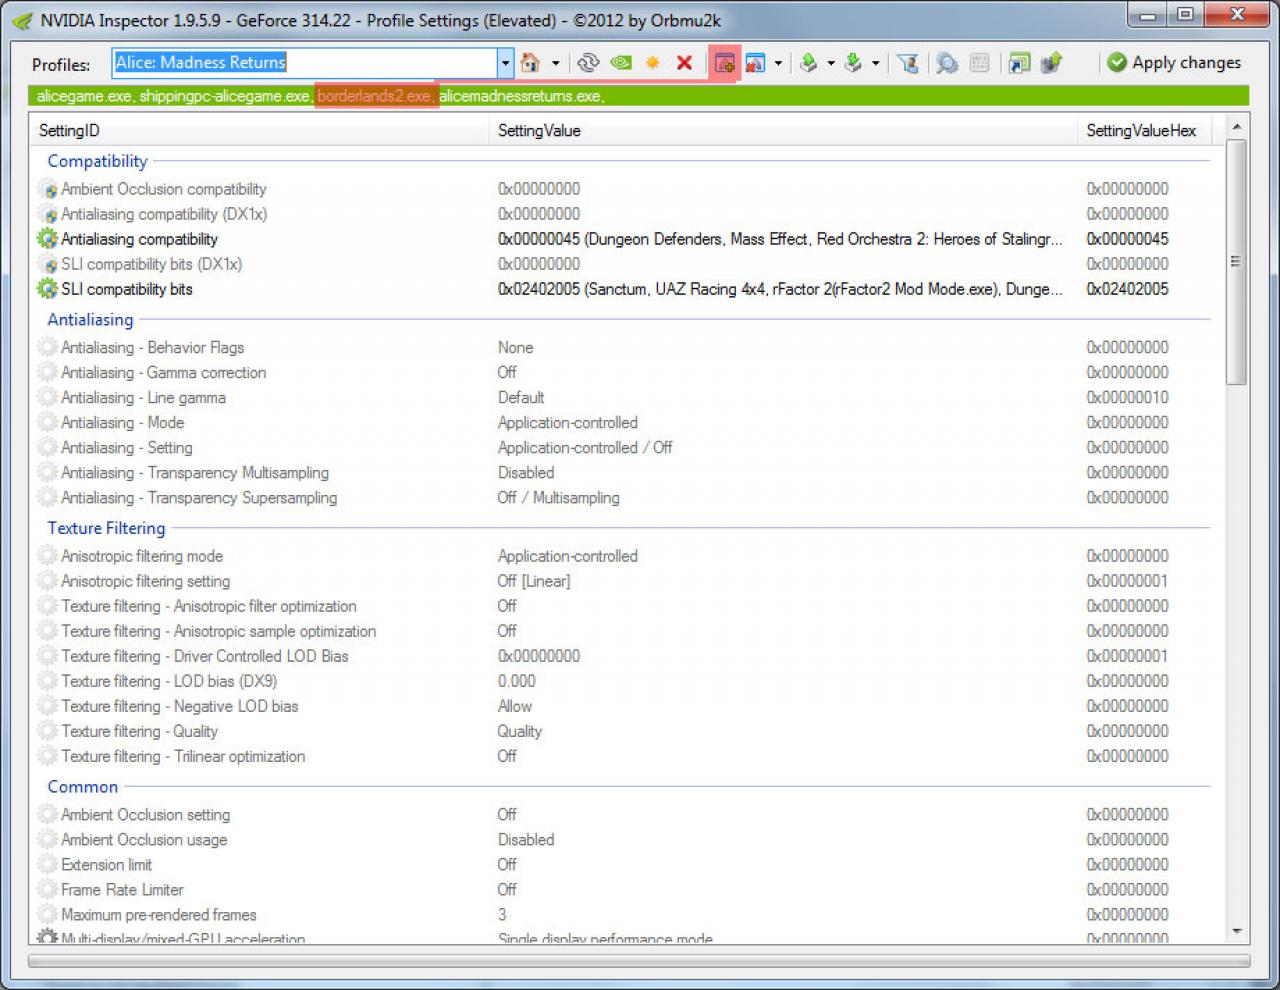This screenshot has height=990, width=1280.
Task: Click alicemadnessreturns.exe in the green bar
Action: coord(520,96)
